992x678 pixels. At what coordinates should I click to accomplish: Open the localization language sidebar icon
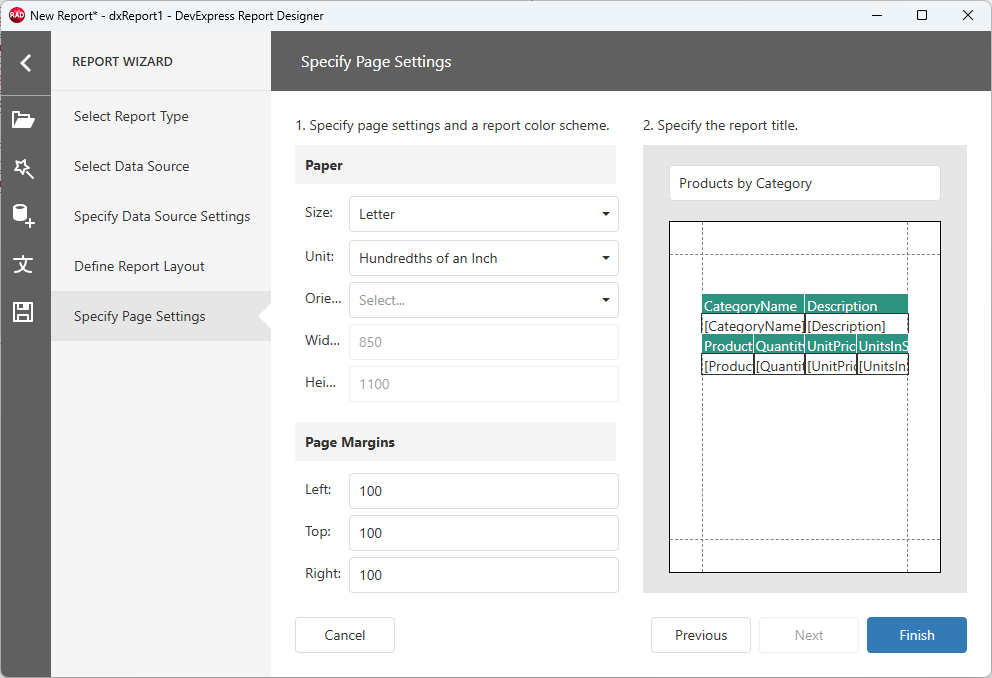tap(23, 264)
